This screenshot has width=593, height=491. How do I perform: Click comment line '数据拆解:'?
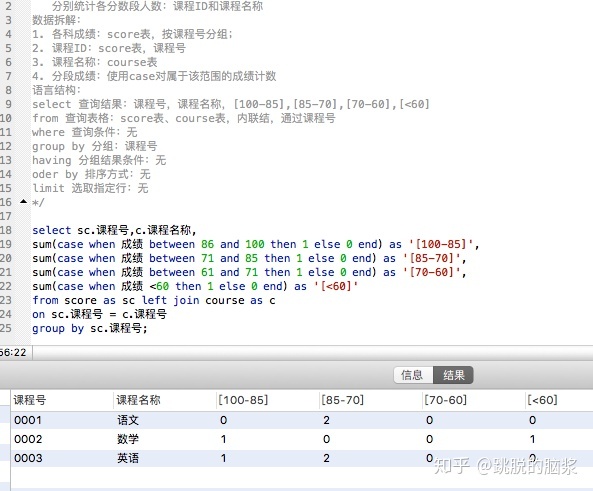pos(56,20)
